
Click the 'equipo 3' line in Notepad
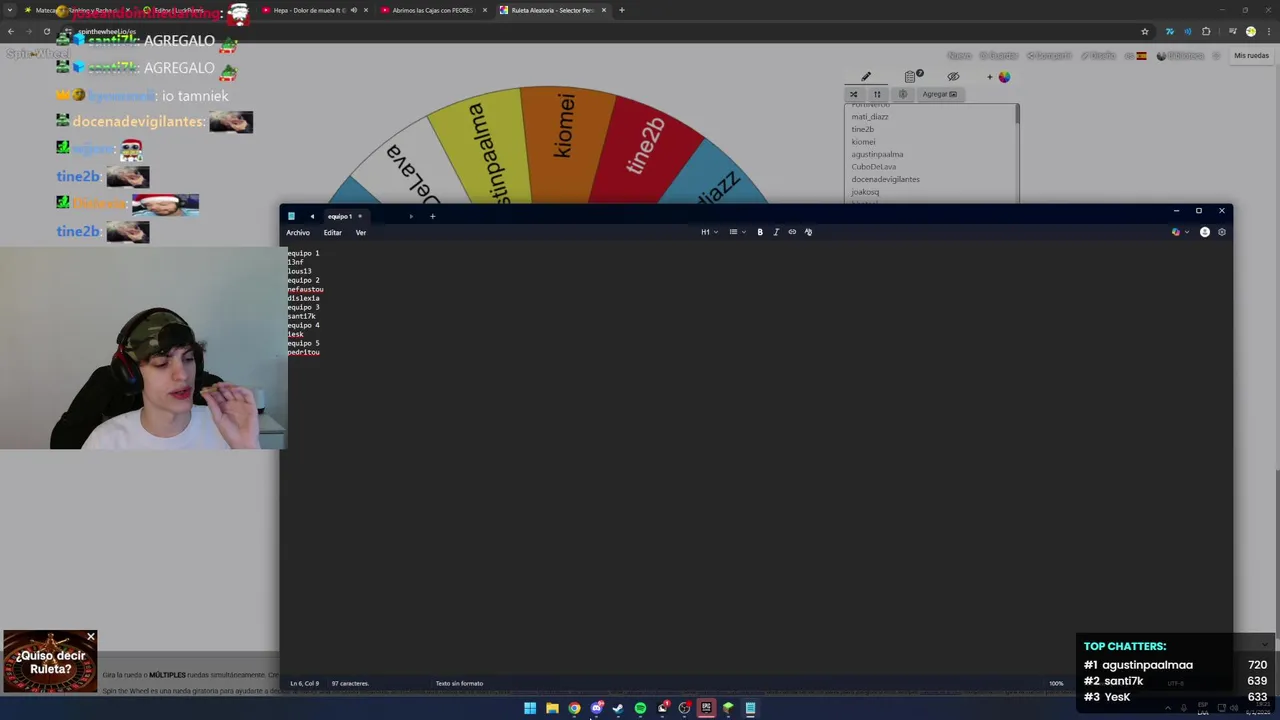(x=303, y=307)
